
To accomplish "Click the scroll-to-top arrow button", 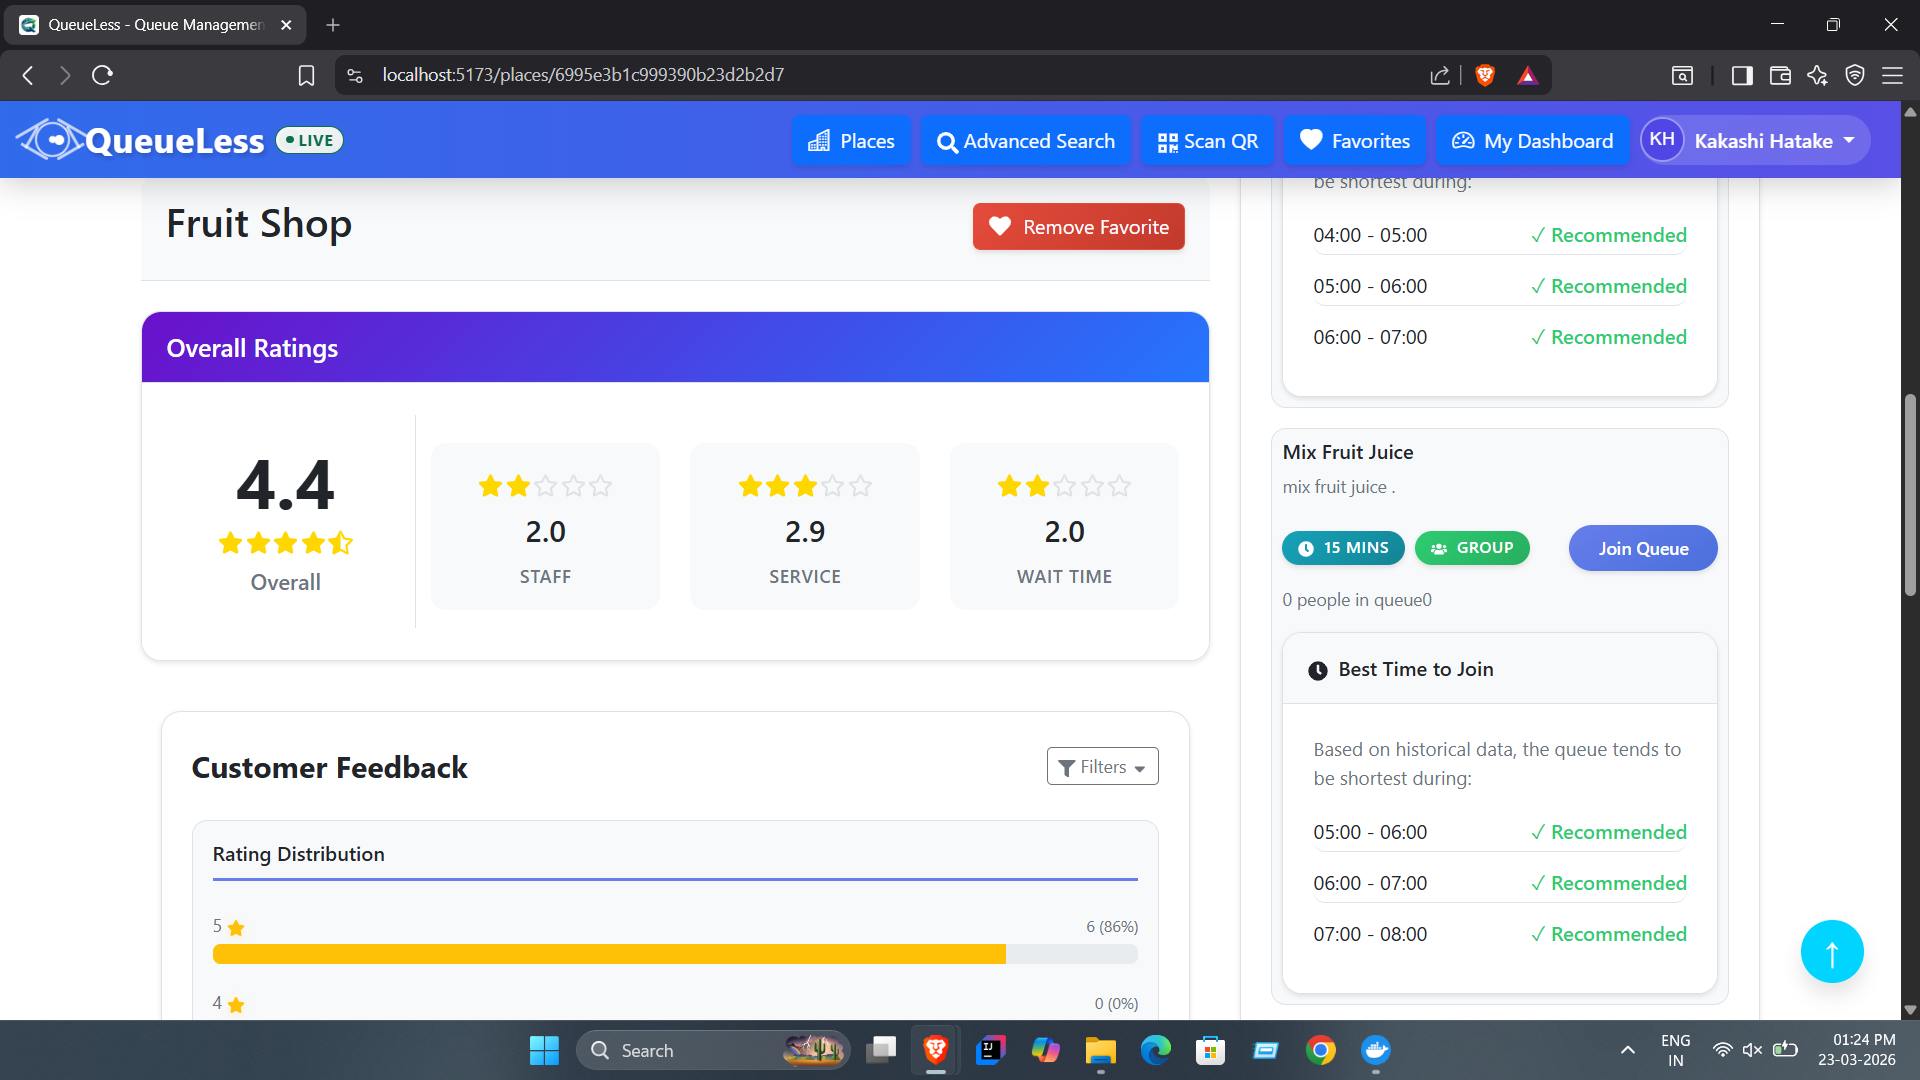I will [1831, 952].
